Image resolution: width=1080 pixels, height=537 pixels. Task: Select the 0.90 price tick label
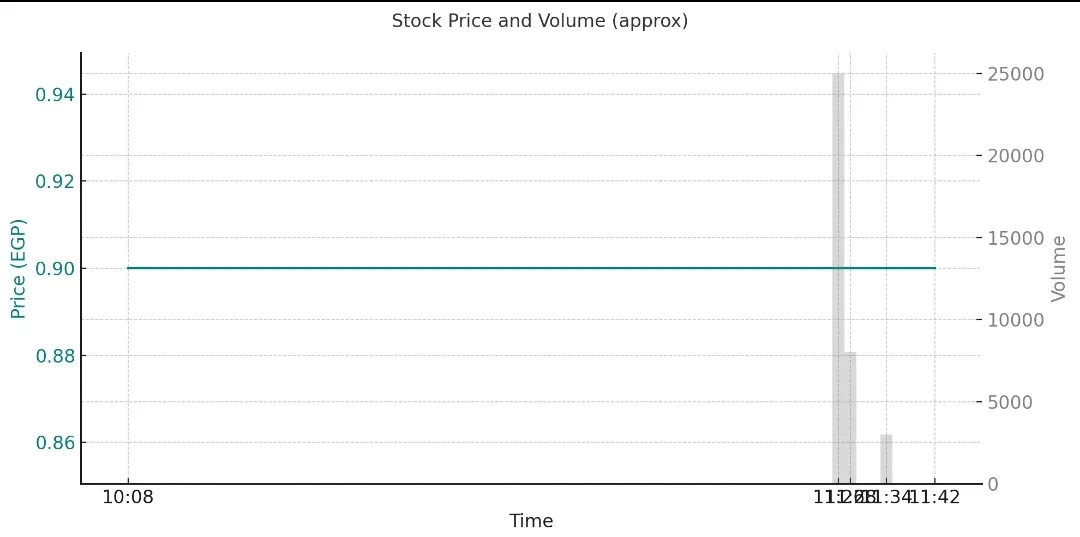pos(54,269)
